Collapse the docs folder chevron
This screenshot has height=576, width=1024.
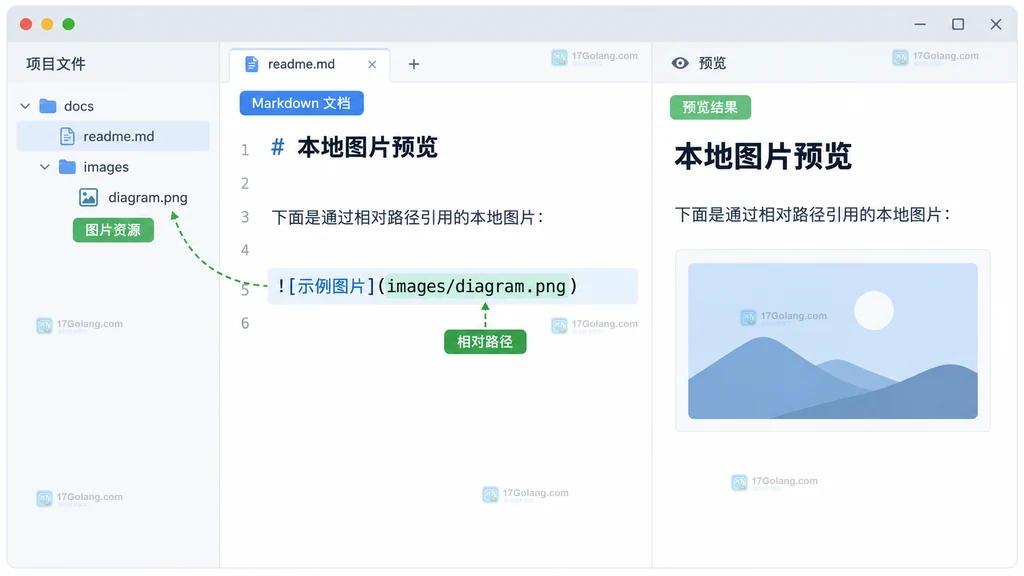tap(25, 106)
